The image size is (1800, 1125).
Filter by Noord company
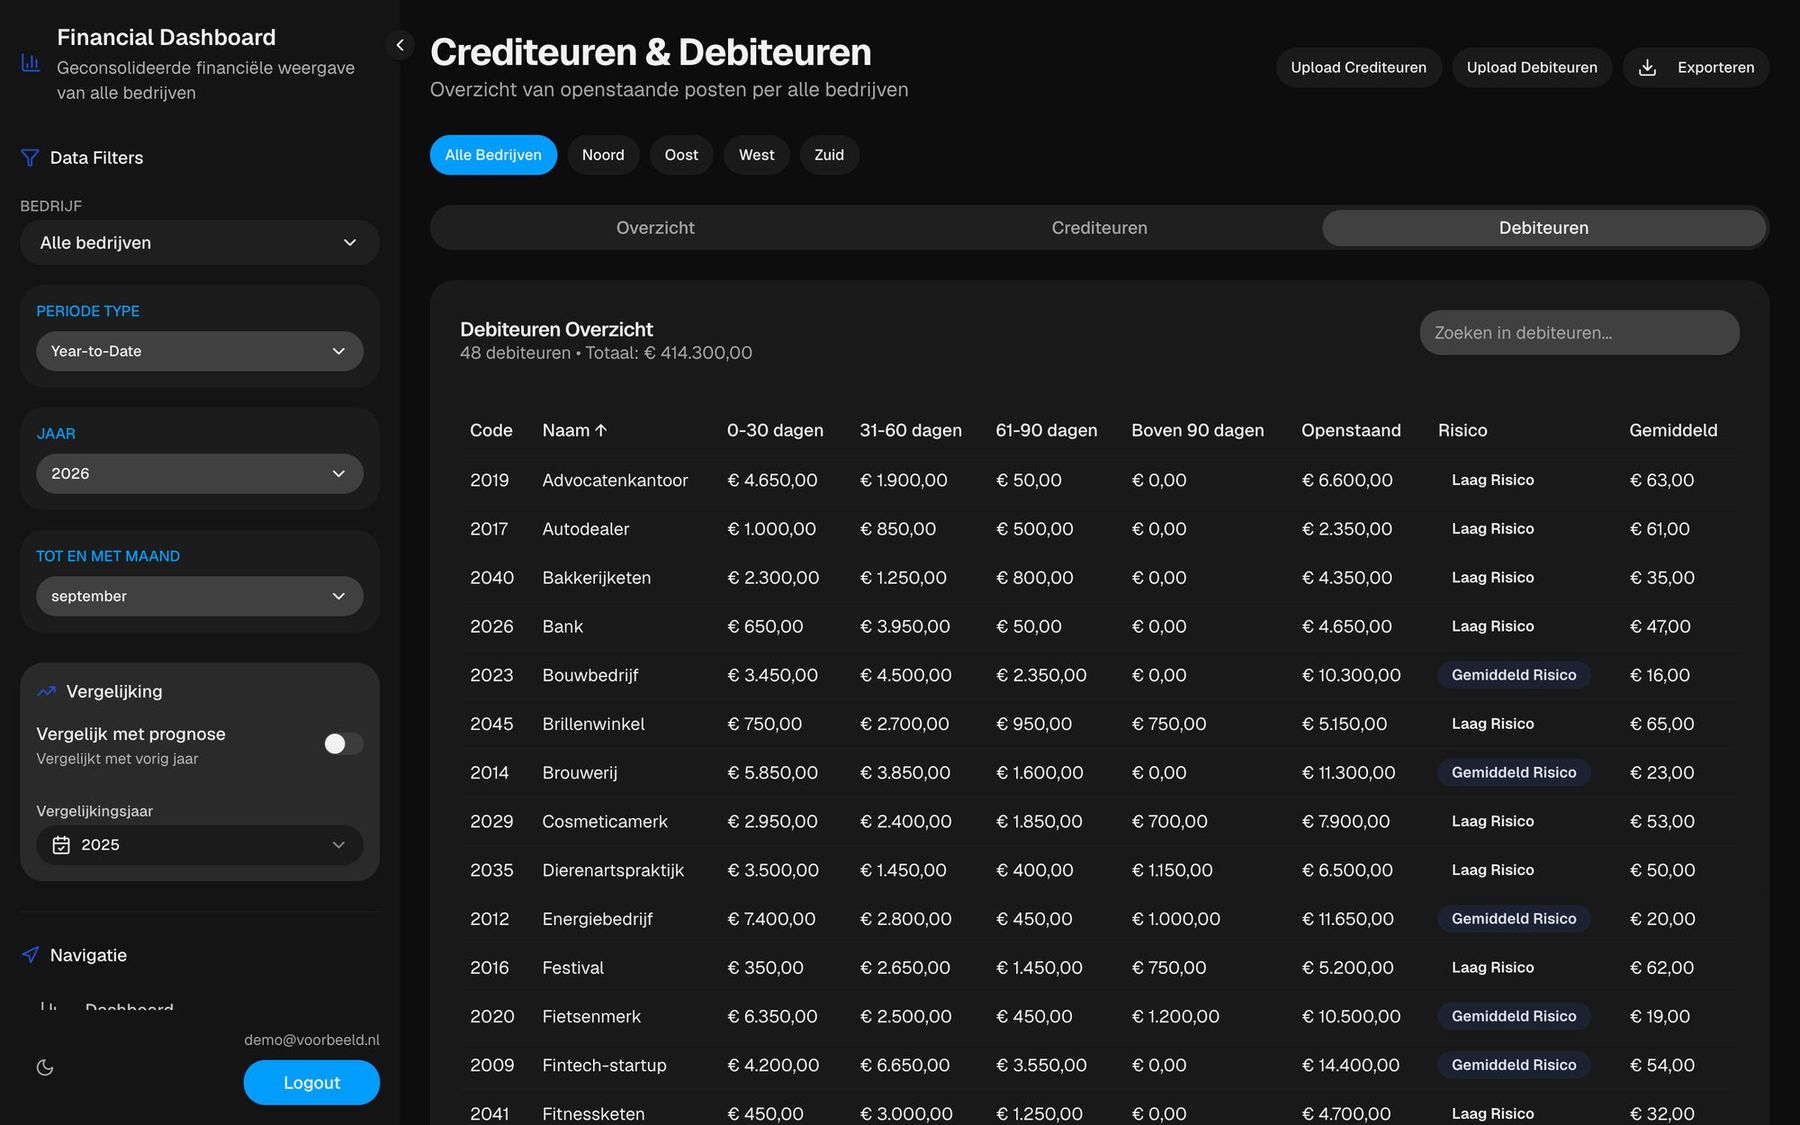click(603, 155)
